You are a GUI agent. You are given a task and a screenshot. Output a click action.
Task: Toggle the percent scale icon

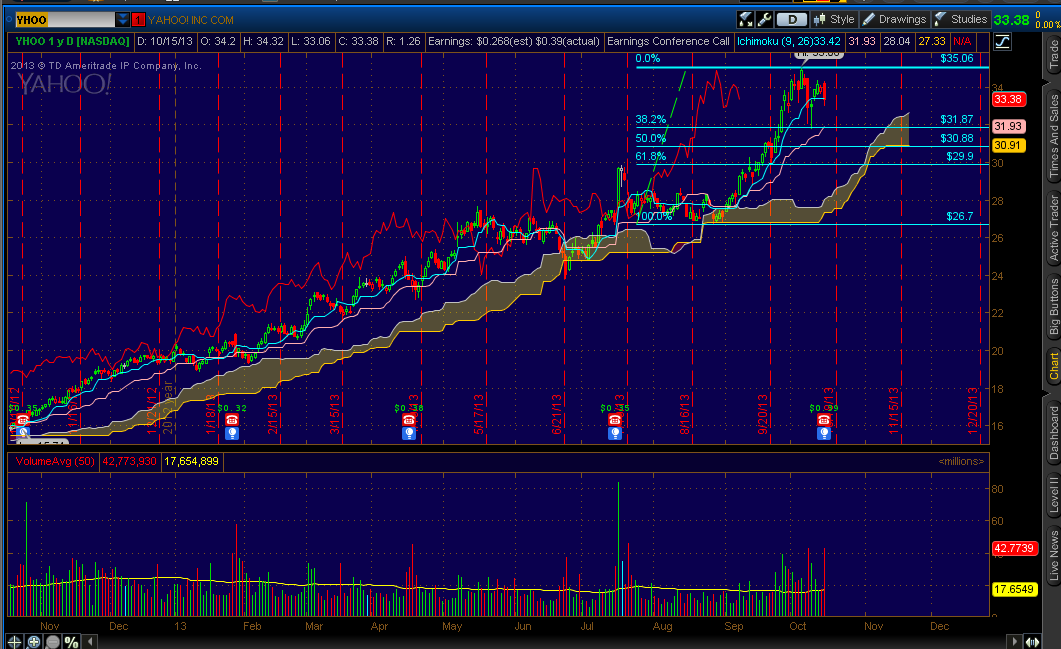coord(71,641)
